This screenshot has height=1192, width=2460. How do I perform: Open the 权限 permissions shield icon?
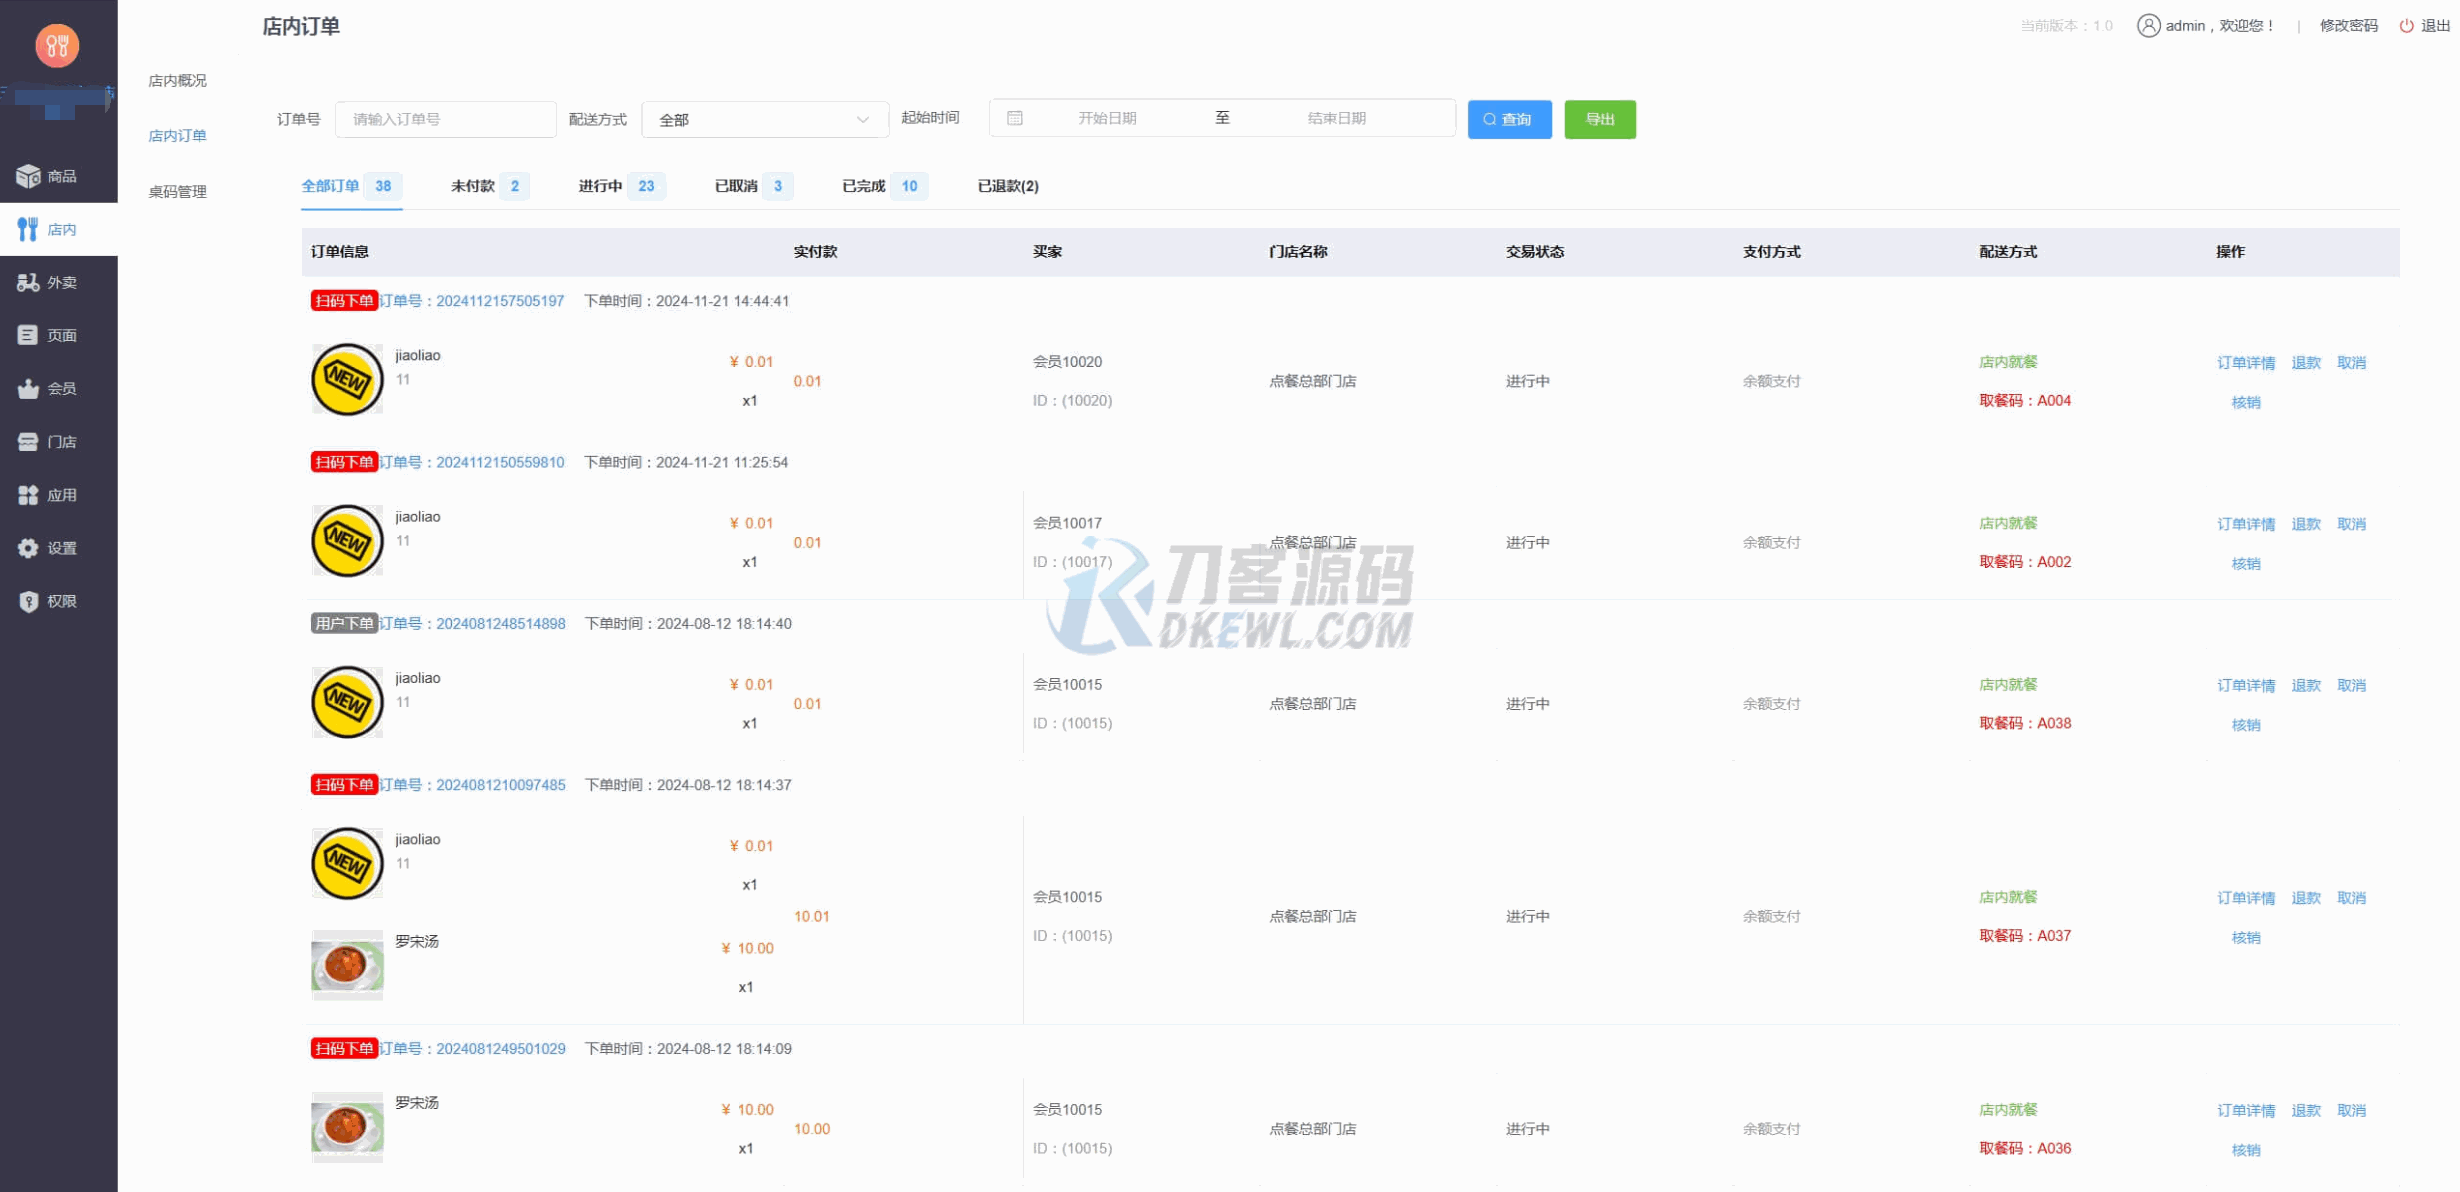pyautogui.click(x=28, y=601)
